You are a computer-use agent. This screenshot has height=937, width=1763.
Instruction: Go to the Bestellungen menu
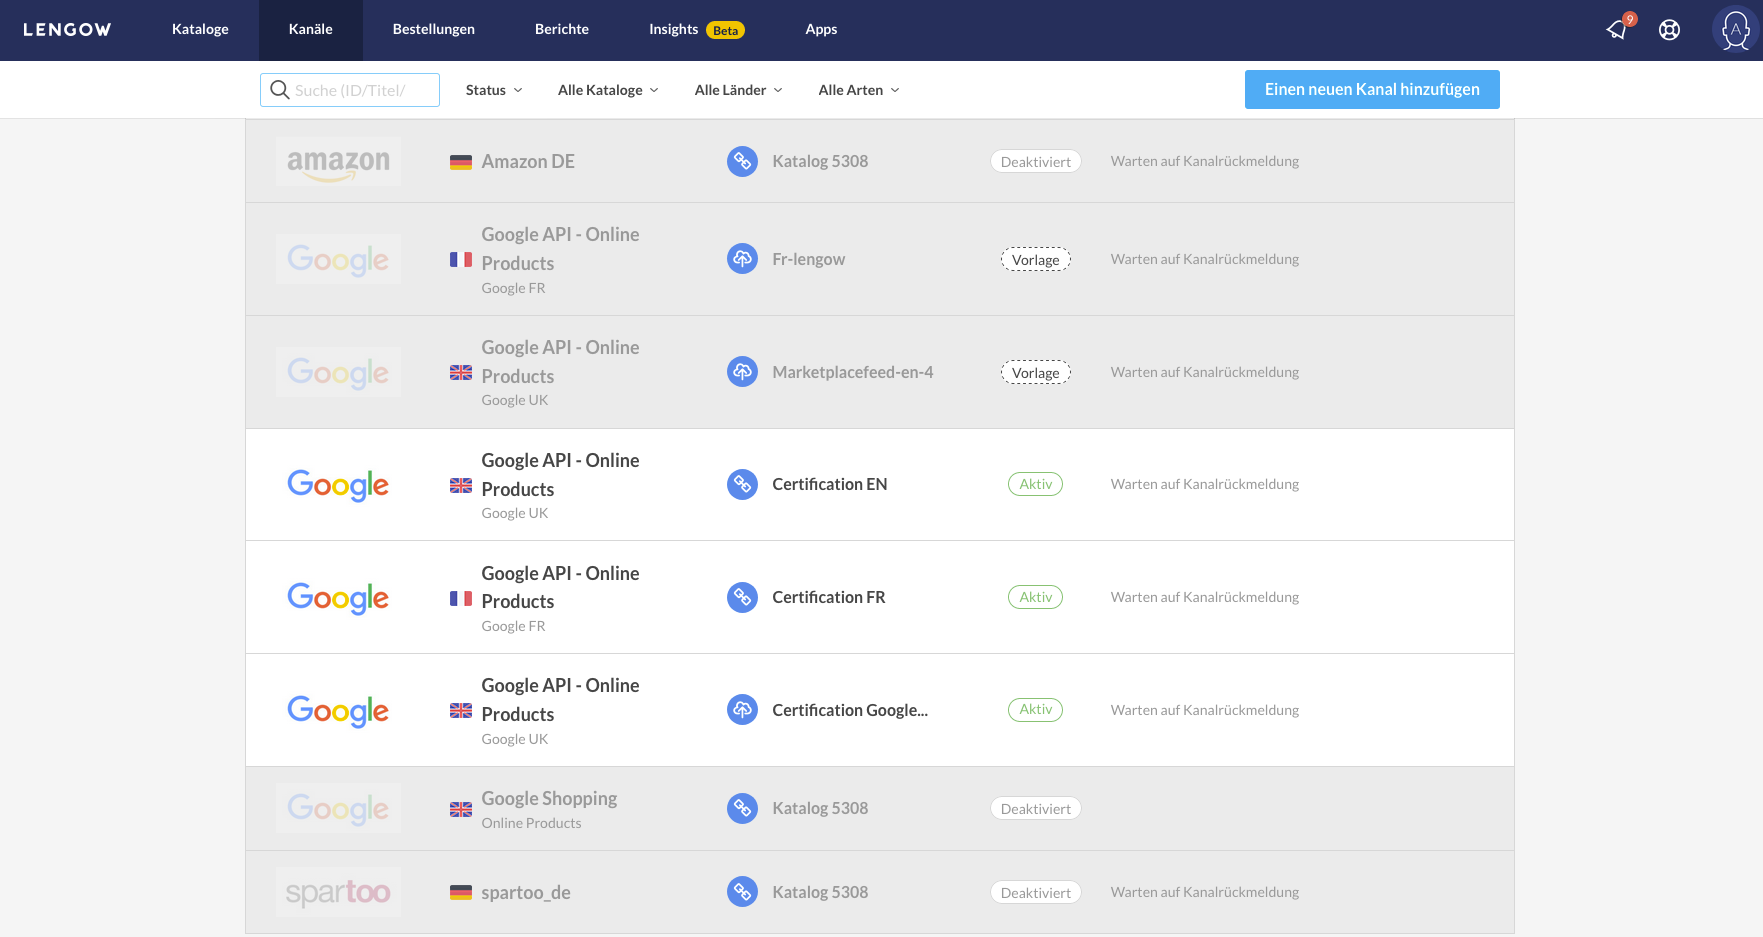434,30
